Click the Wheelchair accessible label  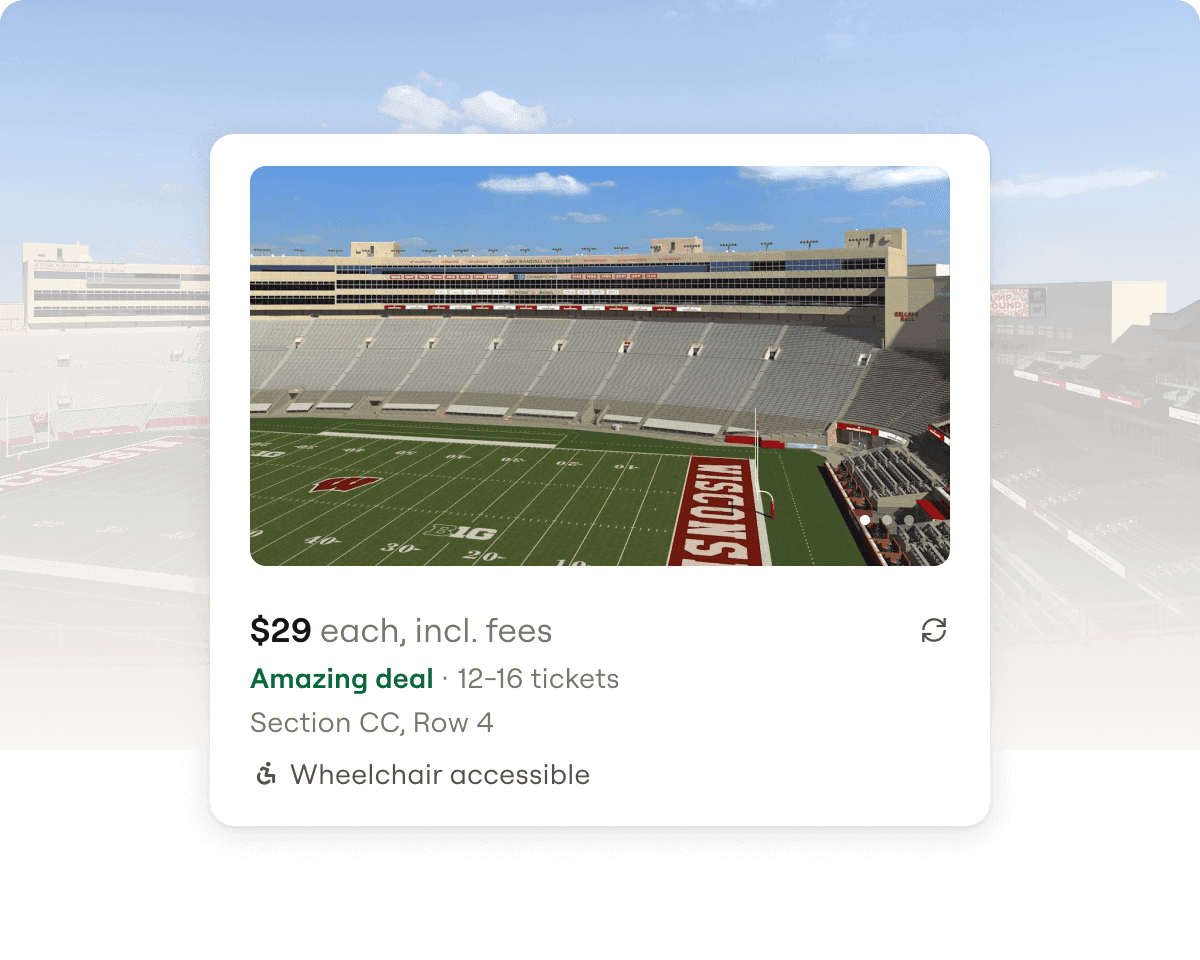(440, 775)
